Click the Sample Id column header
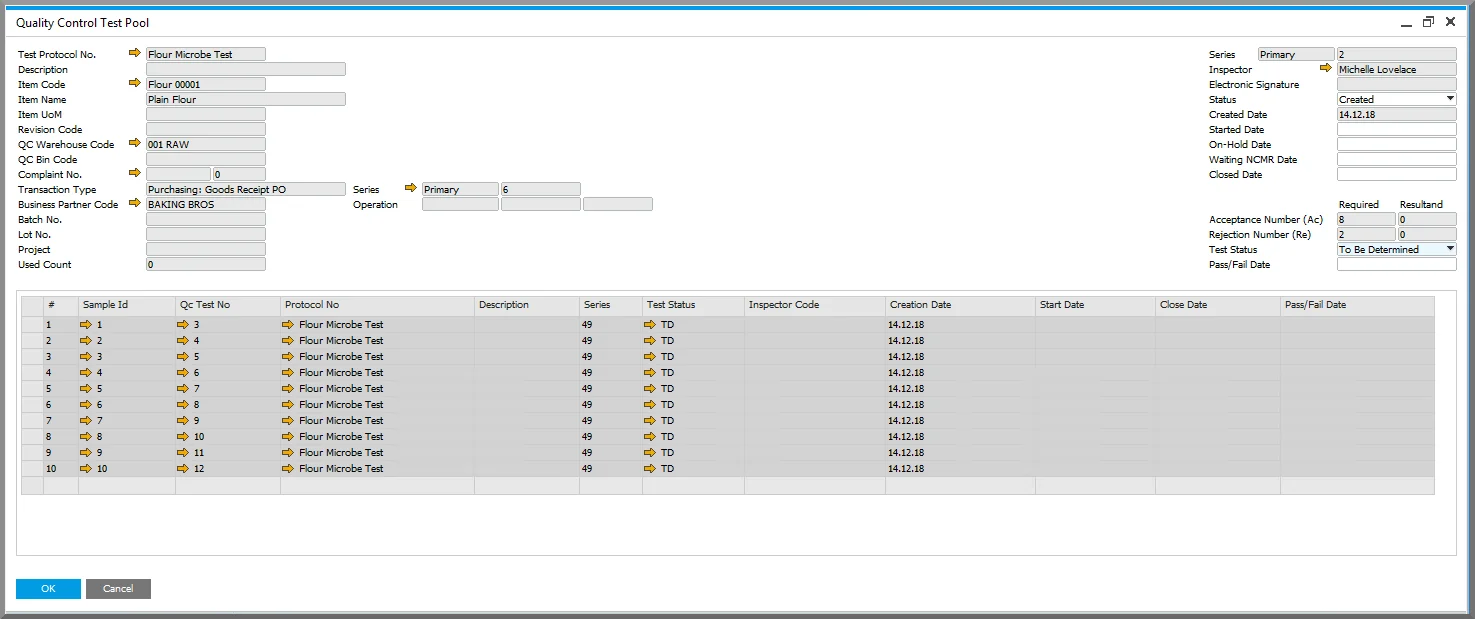1475x619 pixels. [x=127, y=305]
